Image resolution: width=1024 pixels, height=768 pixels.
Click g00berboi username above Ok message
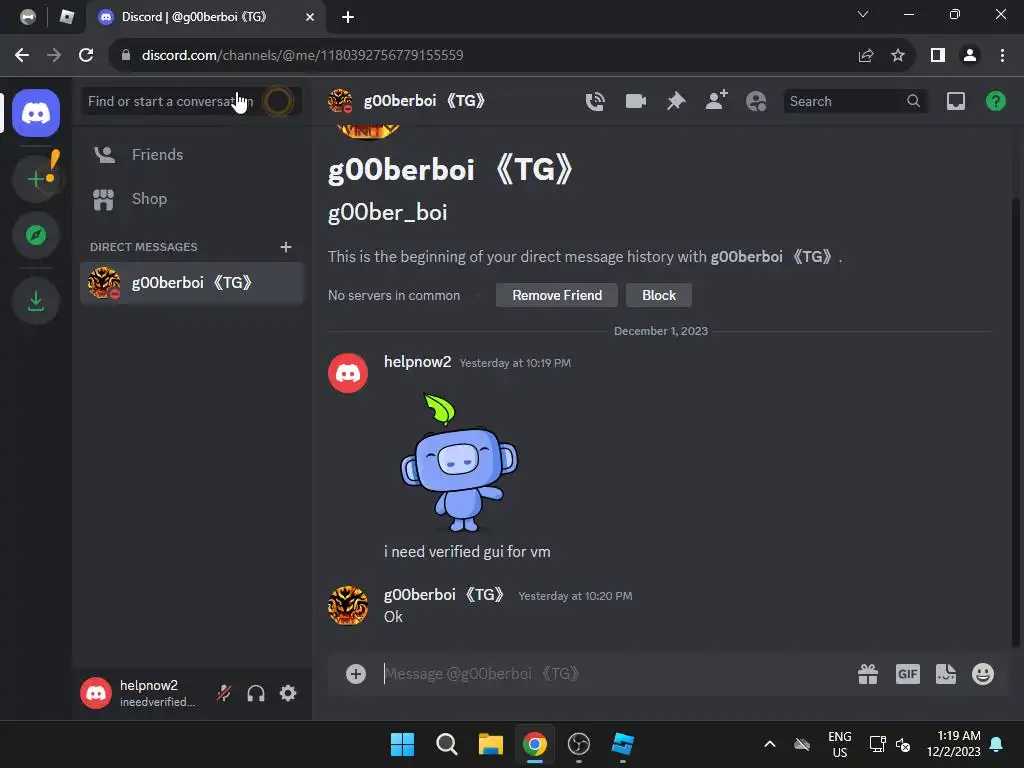tap(443, 595)
